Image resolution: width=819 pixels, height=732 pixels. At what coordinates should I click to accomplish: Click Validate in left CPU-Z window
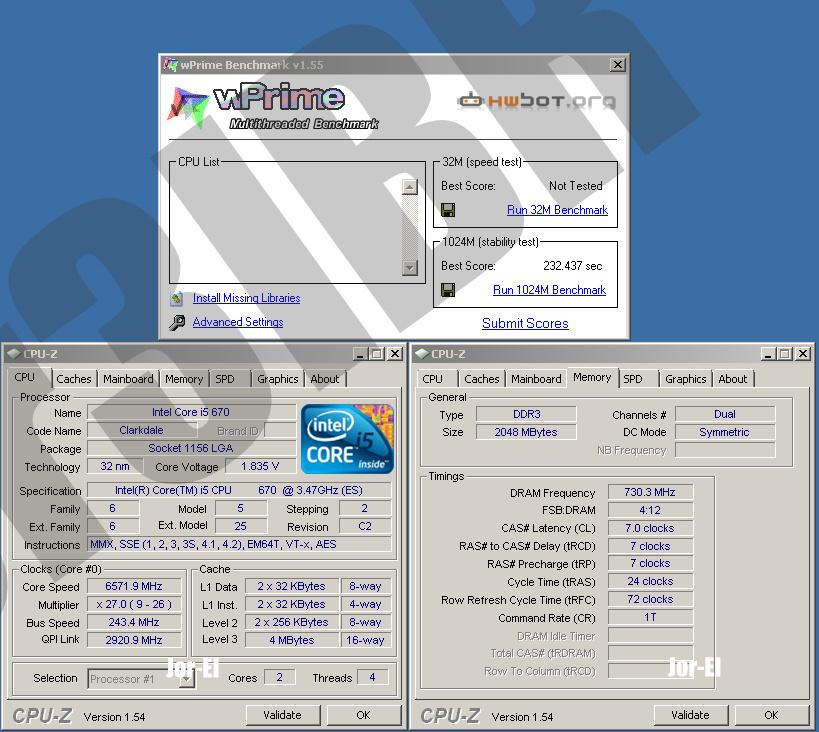(x=283, y=715)
